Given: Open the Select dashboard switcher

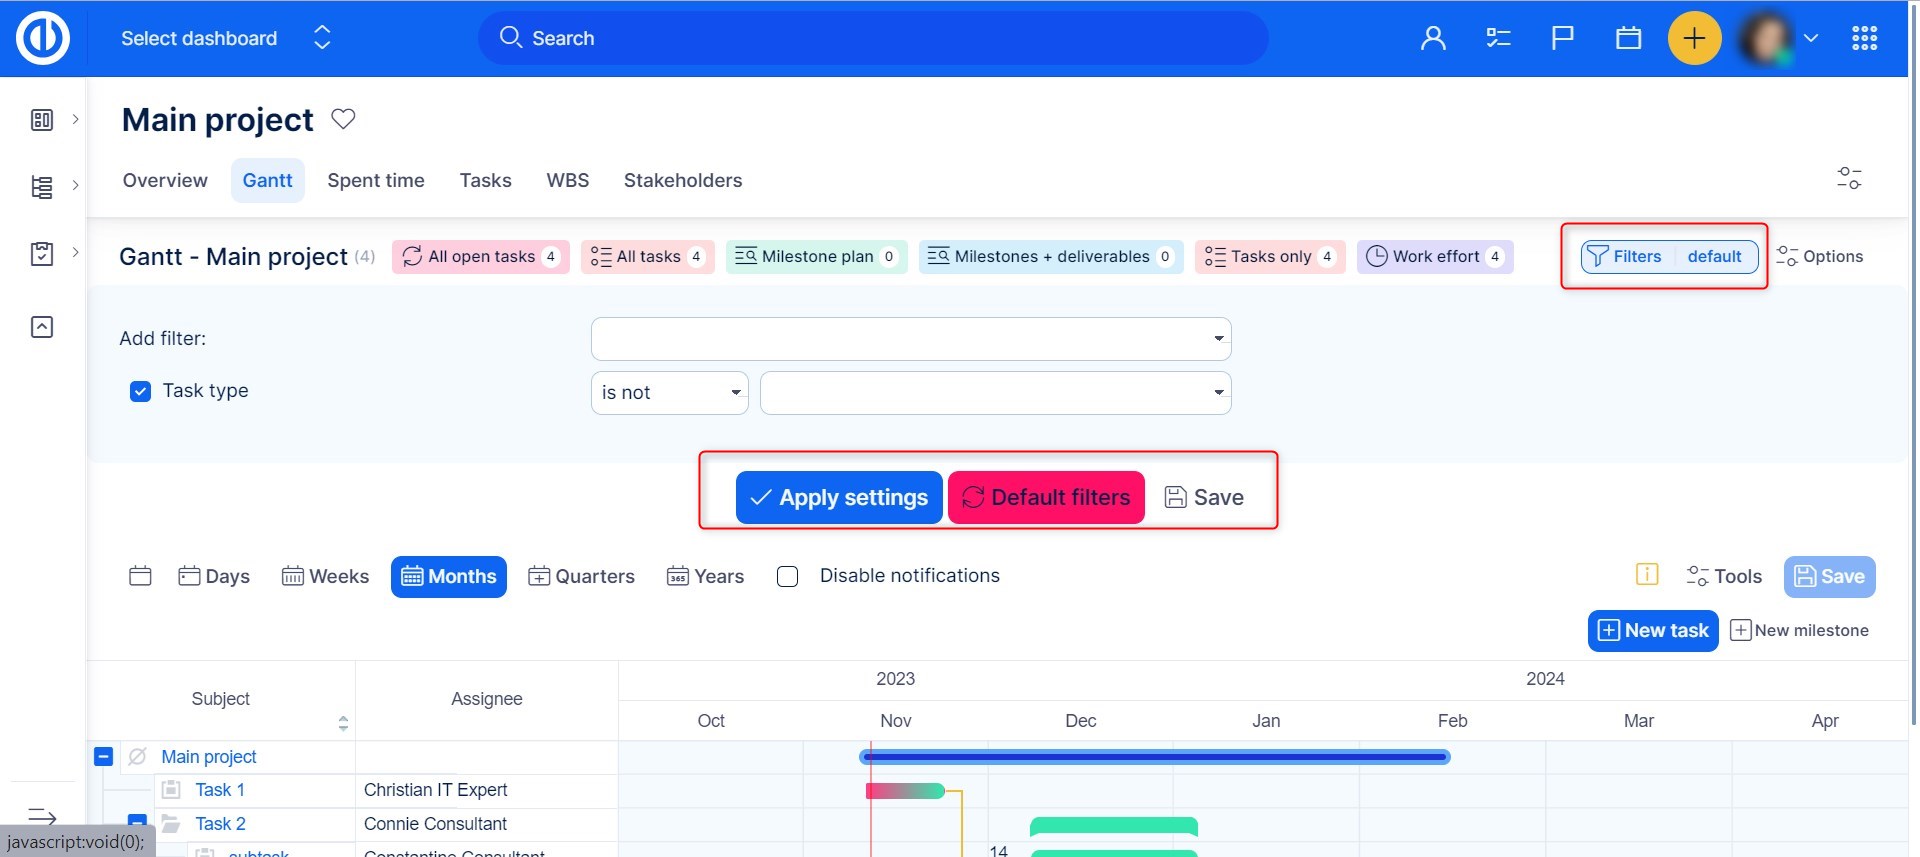Looking at the screenshot, I should pyautogui.click(x=225, y=38).
